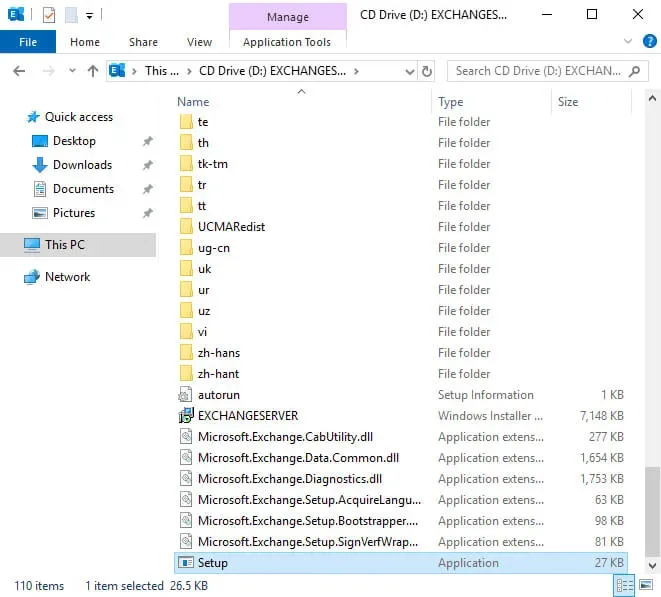Switch to Large icons view in status bar
This screenshot has width=661, height=597.
[x=646, y=585]
